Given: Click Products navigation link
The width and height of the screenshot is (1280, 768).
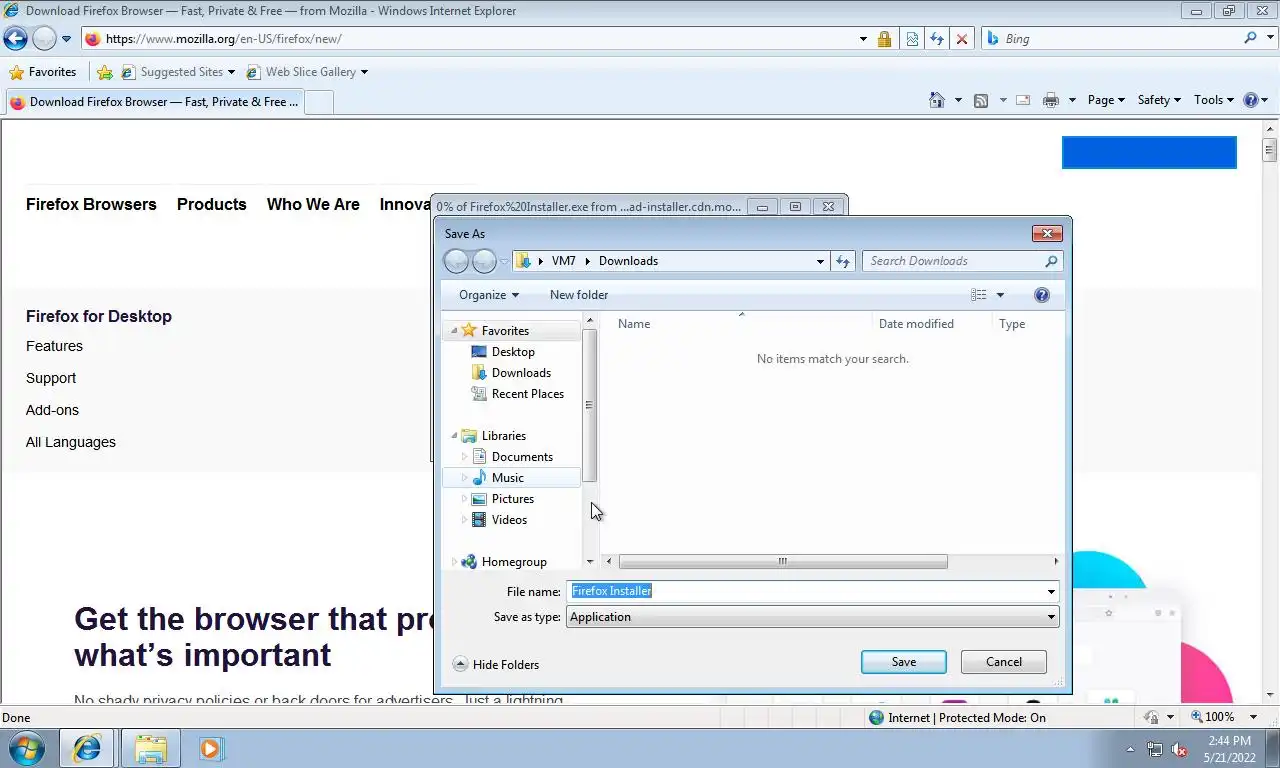Looking at the screenshot, I should (x=211, y=204).
